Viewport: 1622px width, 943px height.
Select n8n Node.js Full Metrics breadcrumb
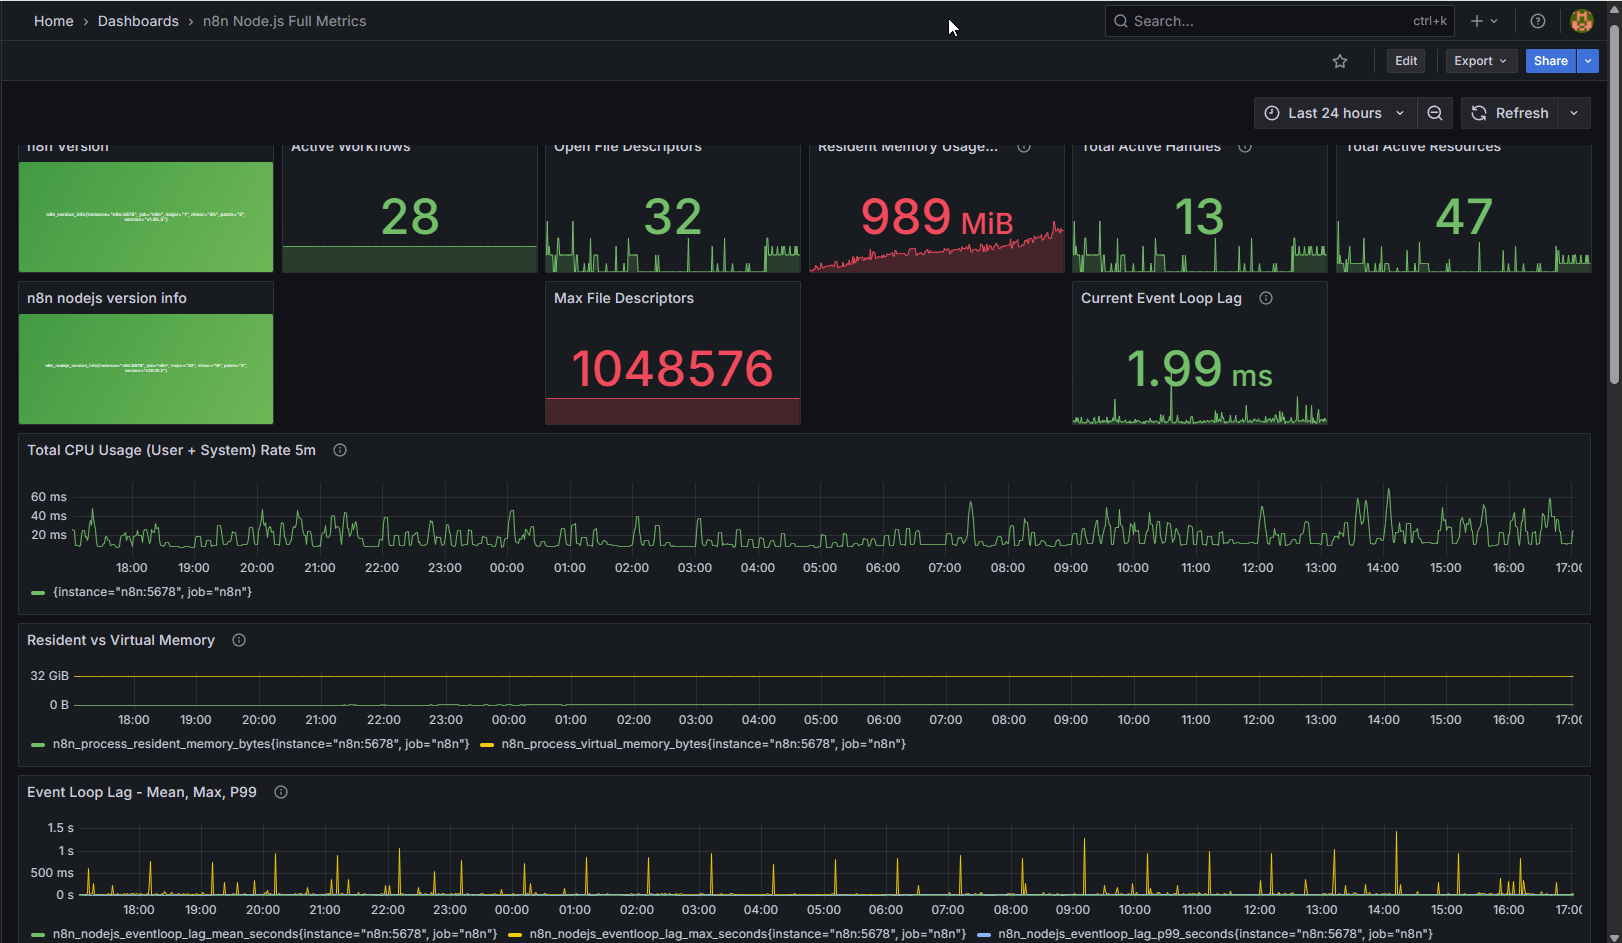pyautogui.click(x=285, y=21)
